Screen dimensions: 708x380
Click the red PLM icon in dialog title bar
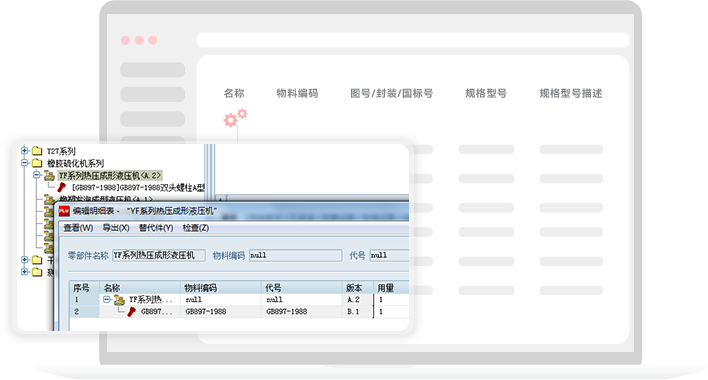pyautogui.click(x=64, y=211)
